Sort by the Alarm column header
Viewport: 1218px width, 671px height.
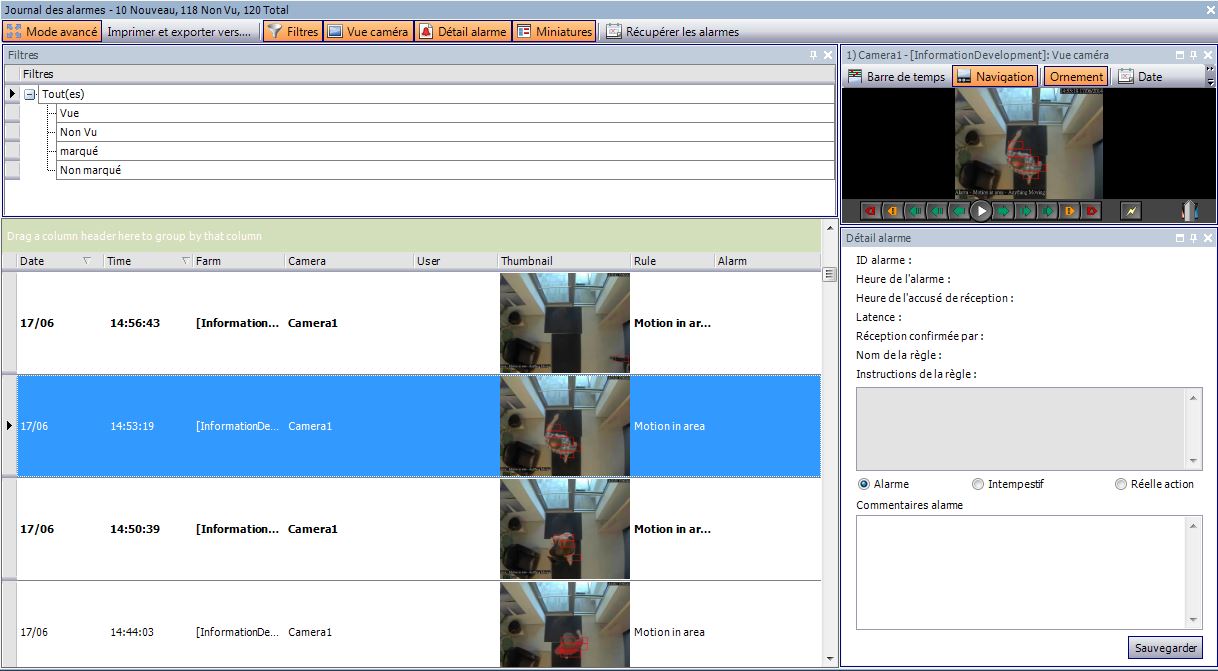click(767, 261)
